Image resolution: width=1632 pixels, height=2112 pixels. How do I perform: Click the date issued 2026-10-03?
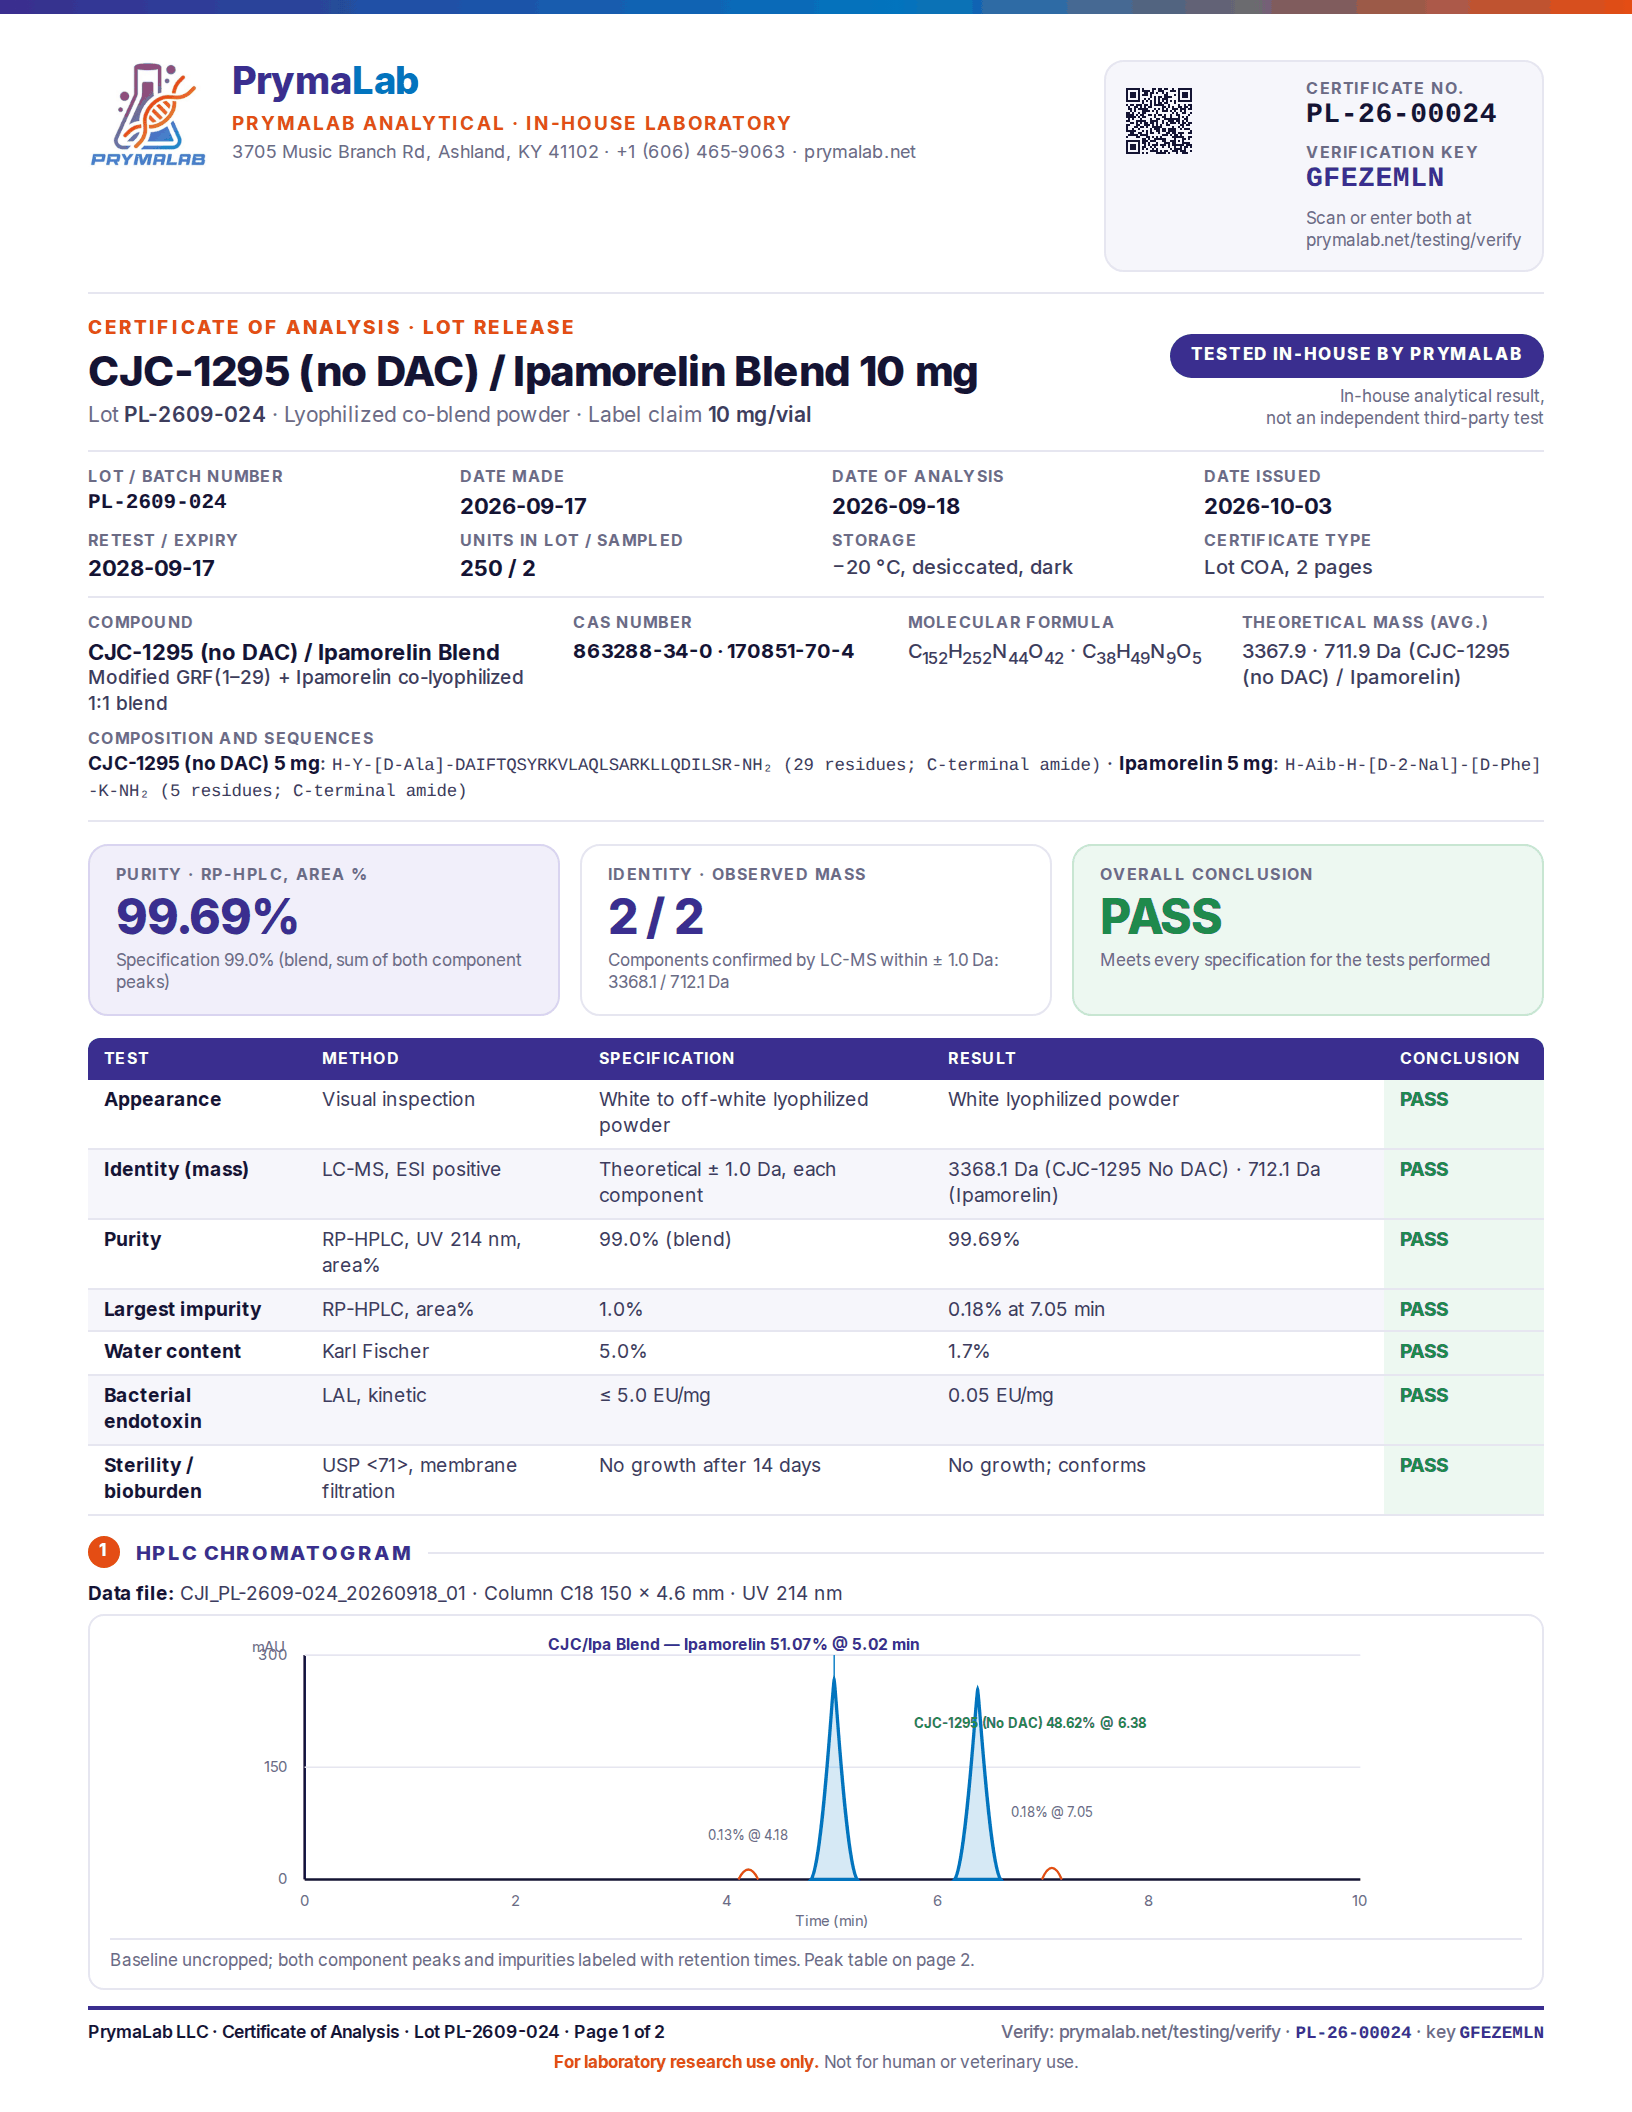1267,506
